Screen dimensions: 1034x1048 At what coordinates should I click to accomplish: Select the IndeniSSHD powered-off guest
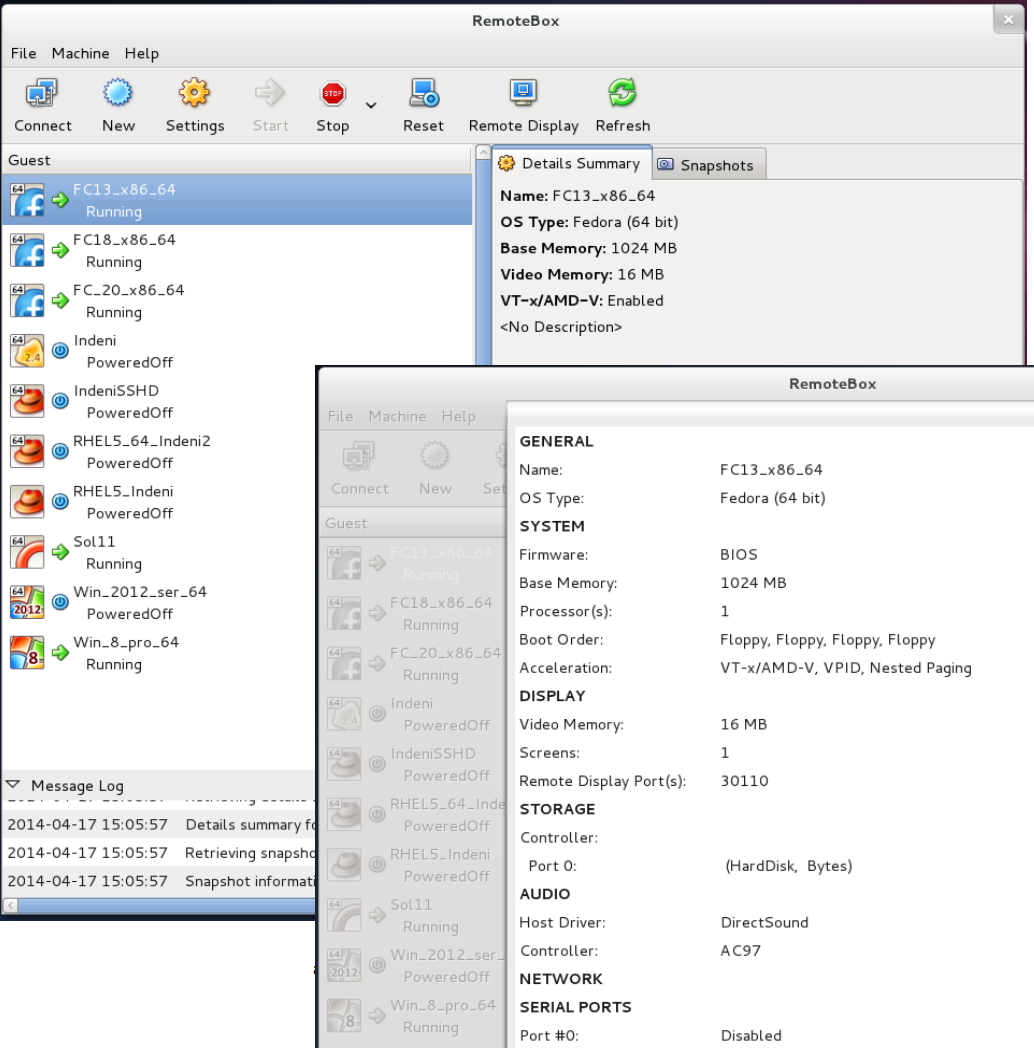pos(116,401)
